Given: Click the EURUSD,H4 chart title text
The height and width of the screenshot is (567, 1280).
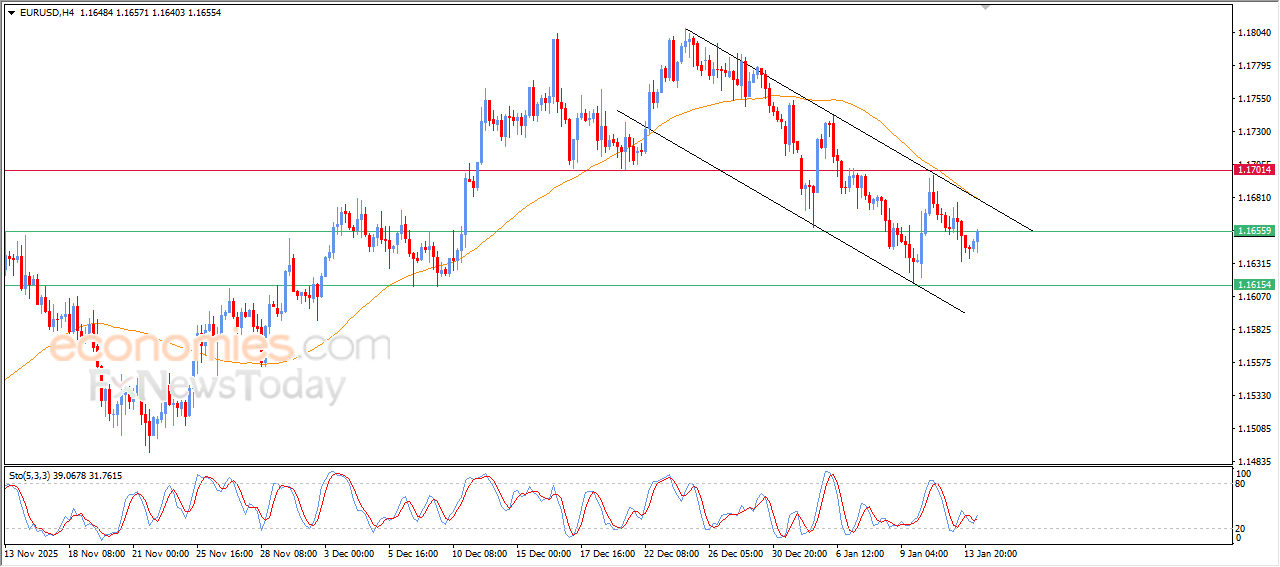Looking at the screenshot, I should 46,12.
